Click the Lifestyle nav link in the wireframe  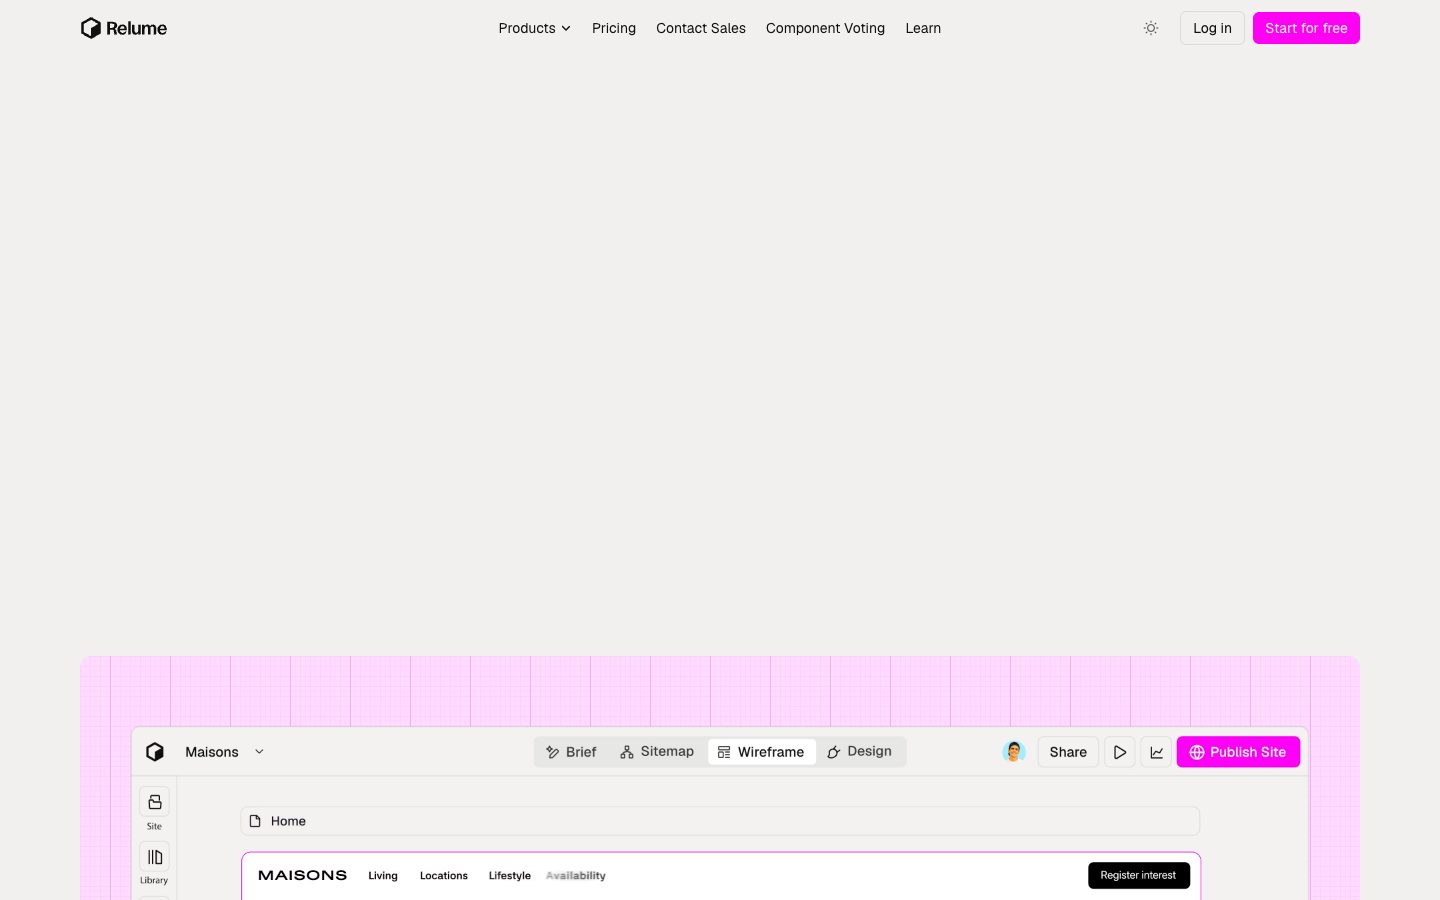(x=510, y=876)
